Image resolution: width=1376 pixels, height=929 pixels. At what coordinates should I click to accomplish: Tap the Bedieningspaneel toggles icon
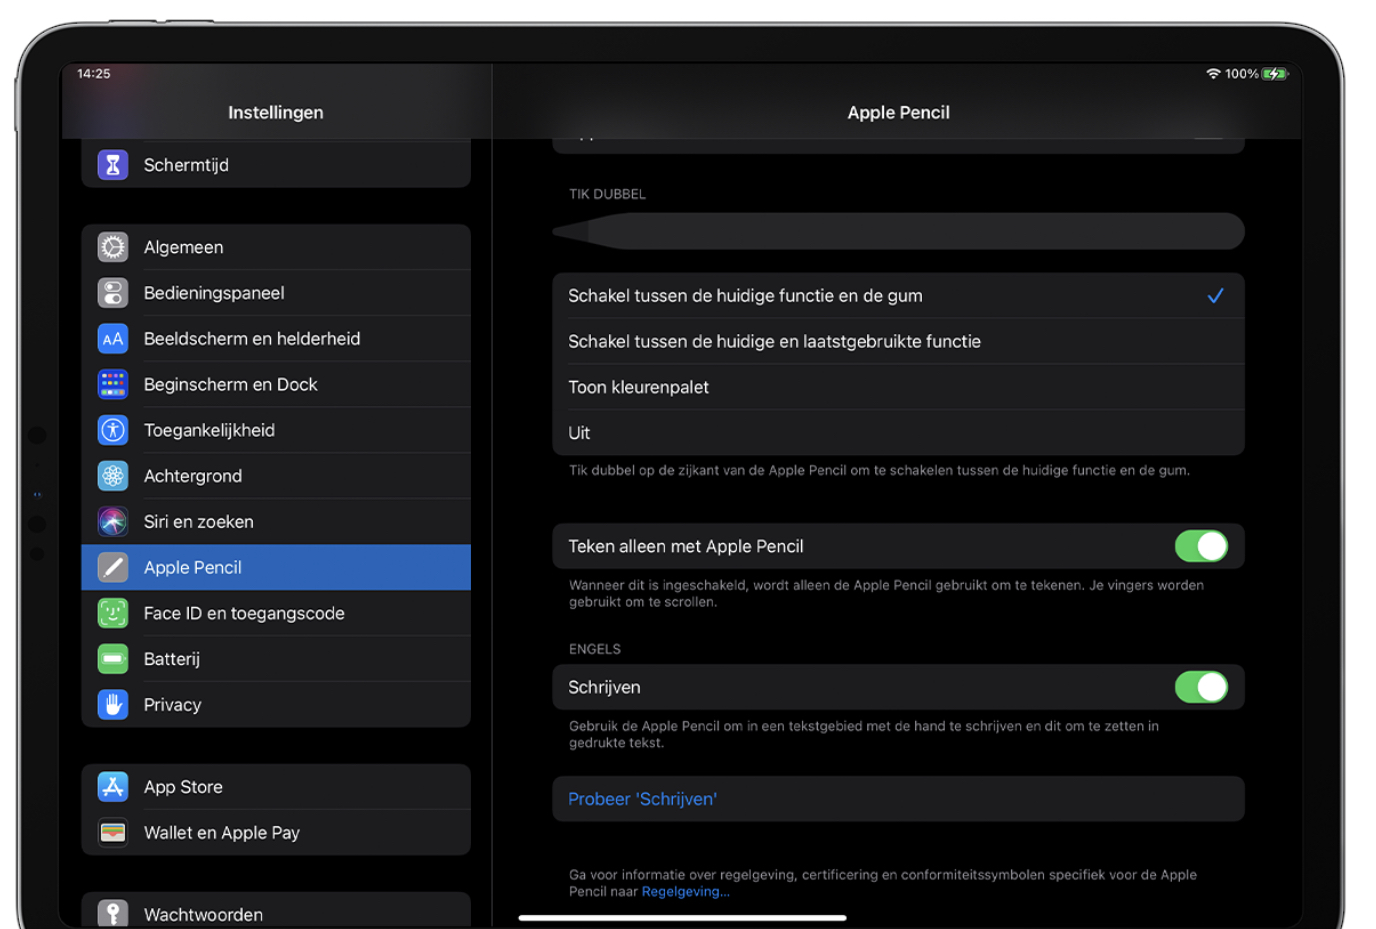[x=113, y=293]
